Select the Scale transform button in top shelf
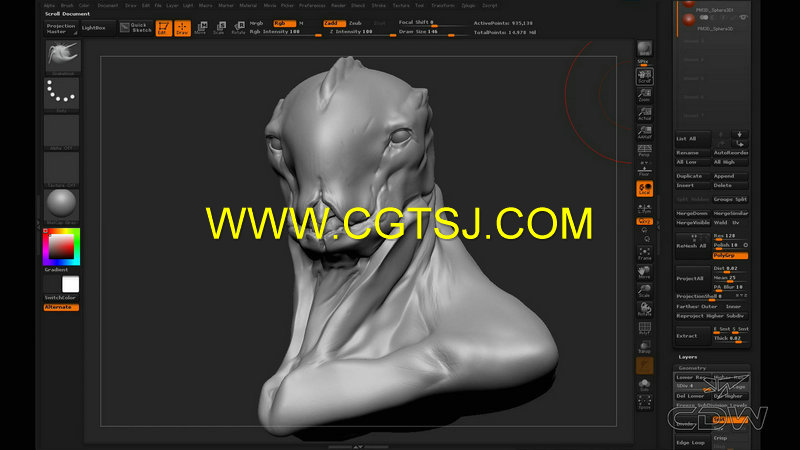The width and height of the screenshot is (800, 450). [220, 28]
